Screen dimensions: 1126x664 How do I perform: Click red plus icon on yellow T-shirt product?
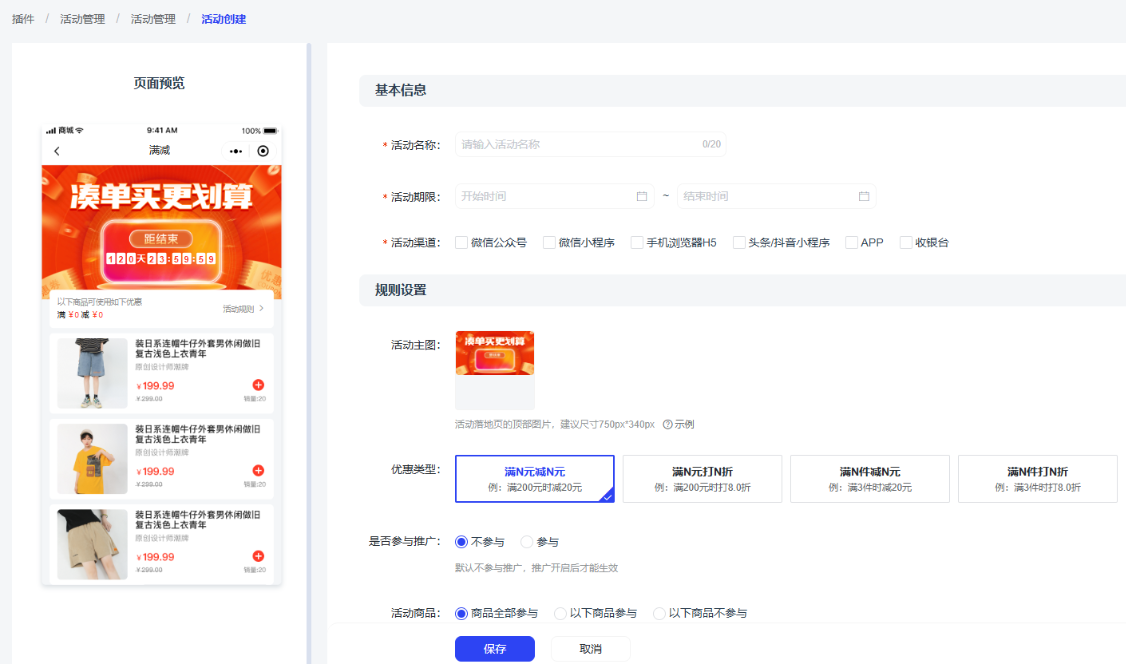click(x=258, y=470)
